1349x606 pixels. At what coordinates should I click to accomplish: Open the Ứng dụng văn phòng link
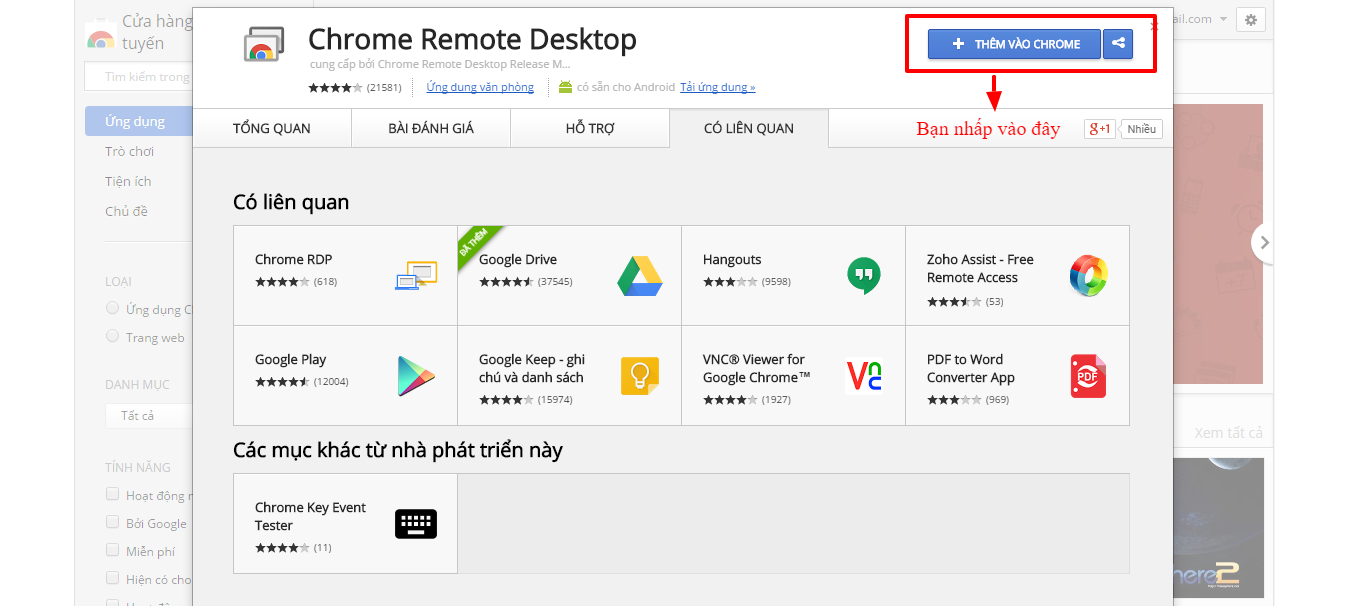tap(480, 87)
